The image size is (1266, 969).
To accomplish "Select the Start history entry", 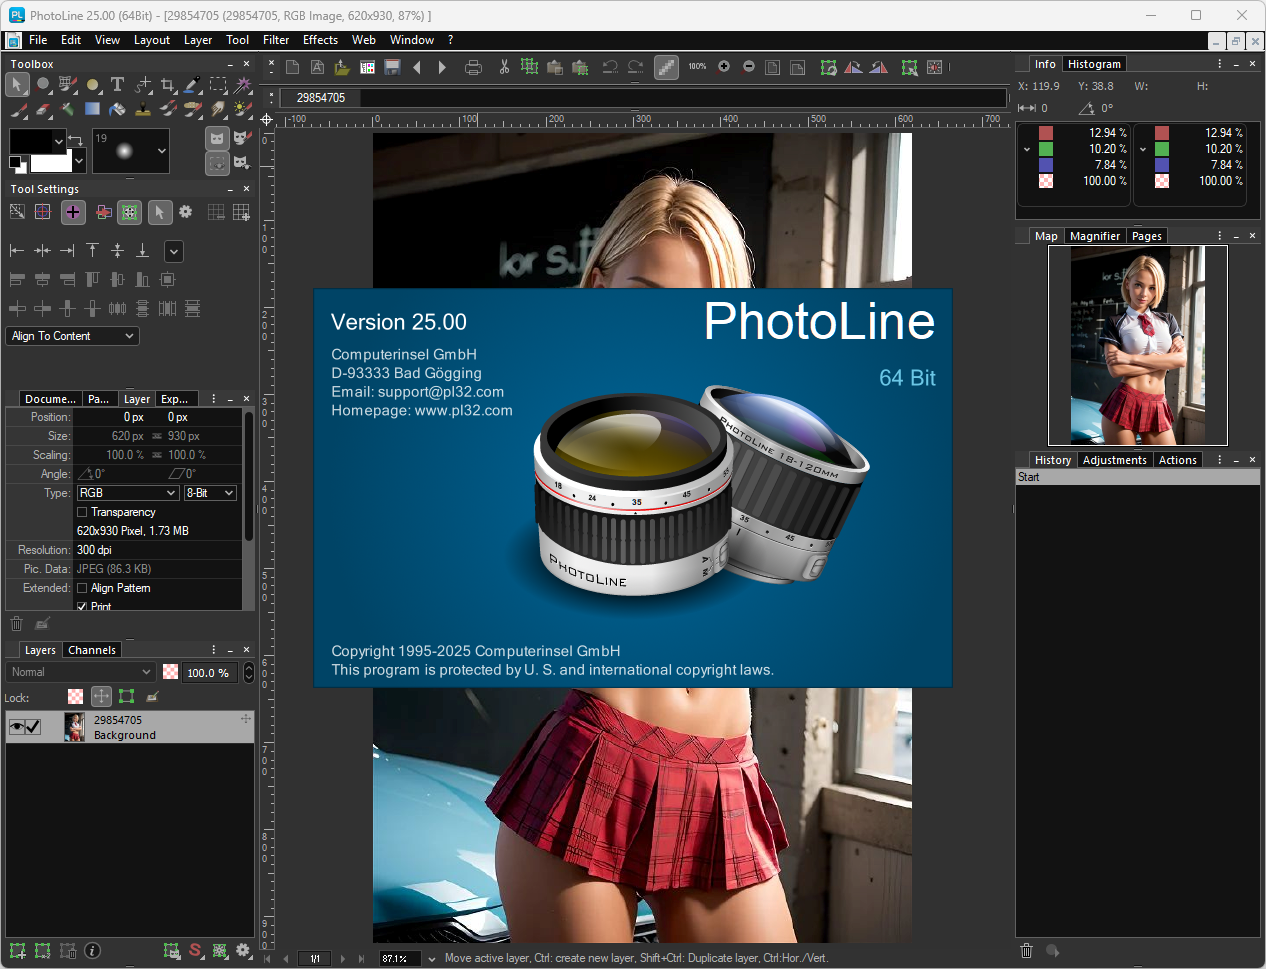I will [1137, 477].
